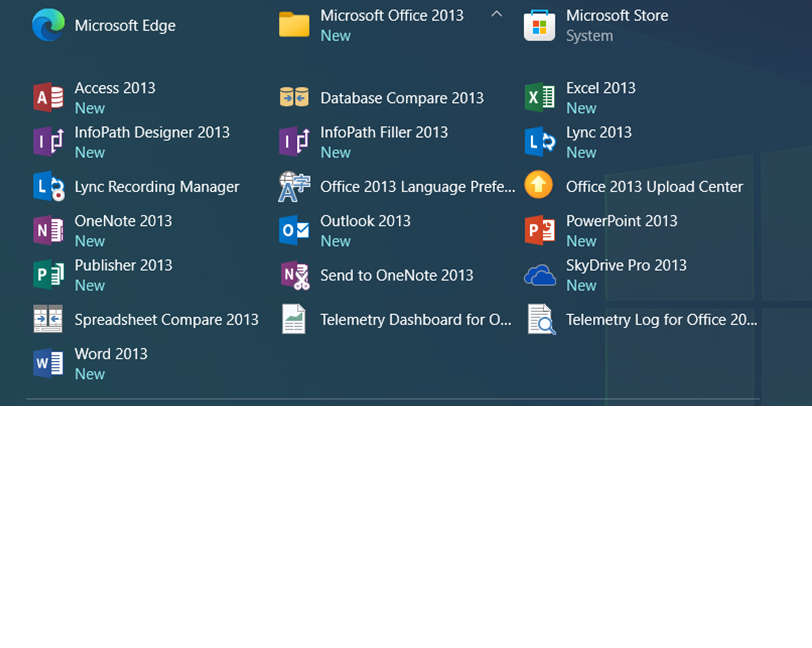Select the Office 2013 Upload Center entry
Screen dimensions: 812x648
654,187
